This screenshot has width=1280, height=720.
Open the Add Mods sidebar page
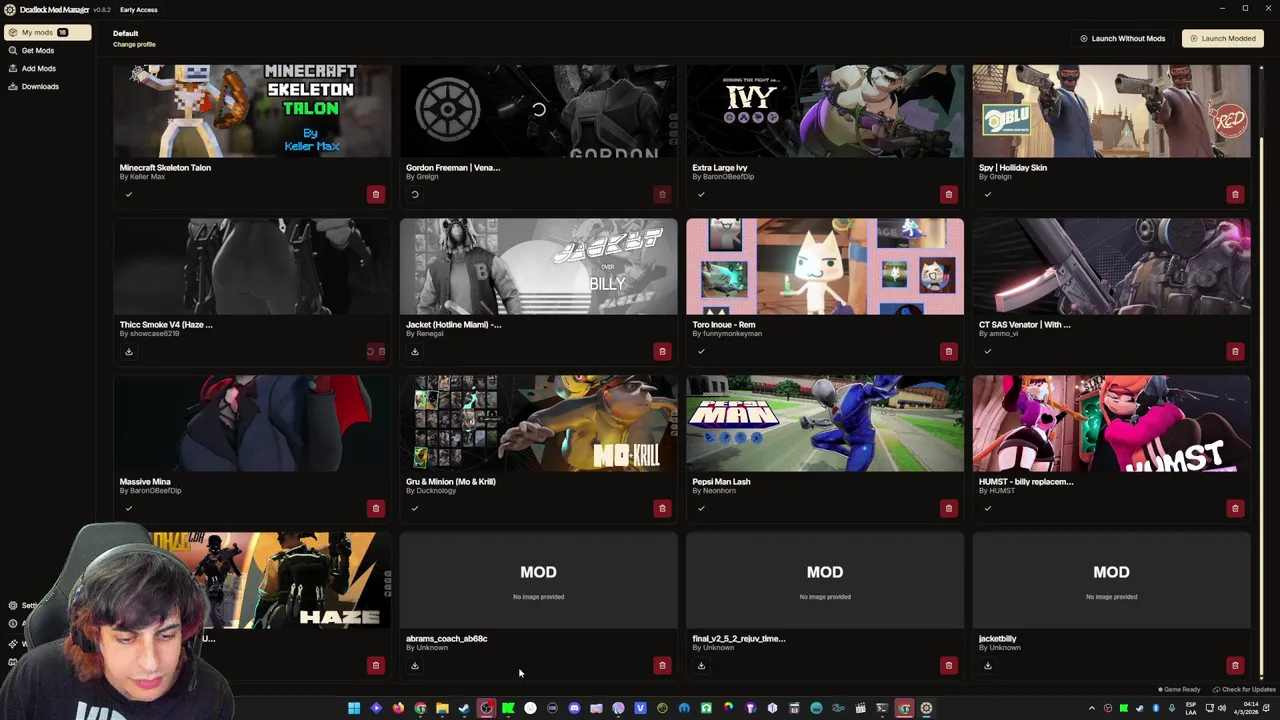[46, 68]
